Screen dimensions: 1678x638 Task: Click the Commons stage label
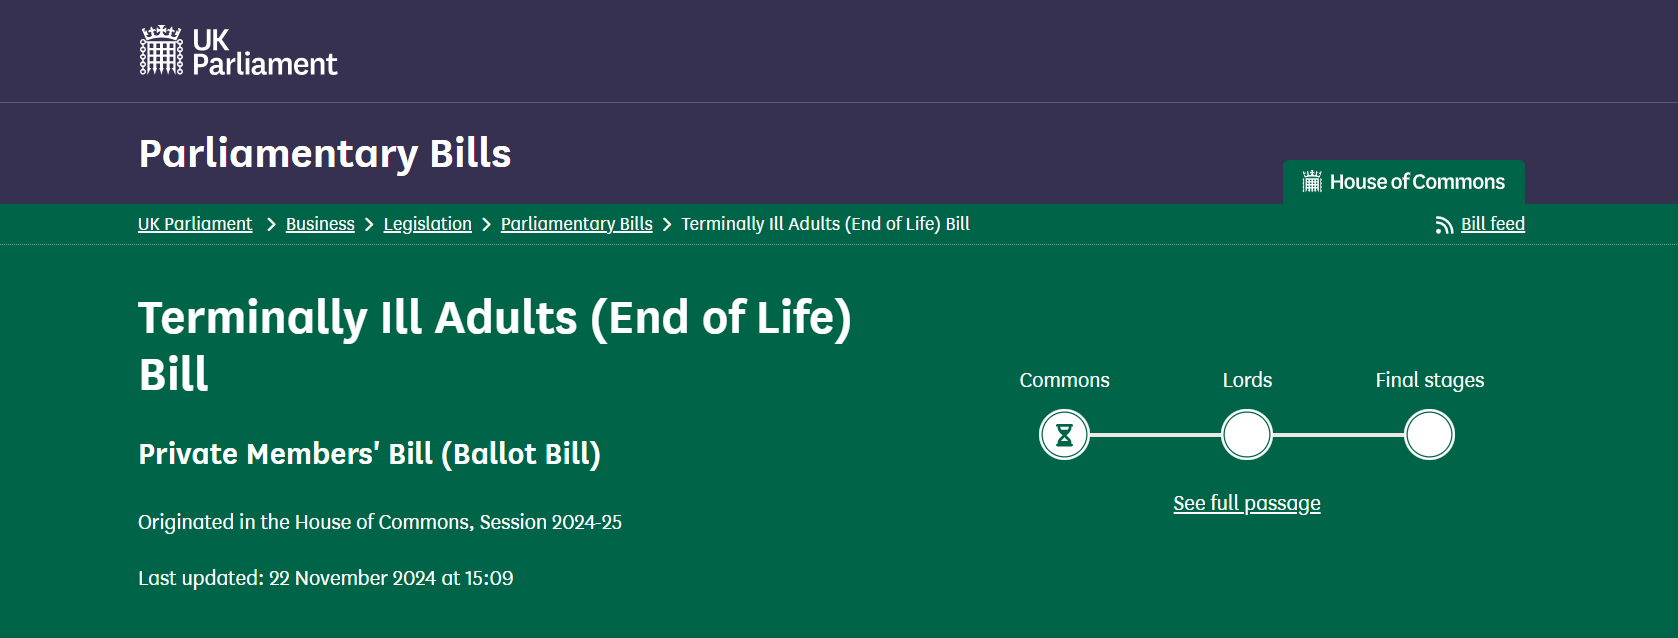1064,380
